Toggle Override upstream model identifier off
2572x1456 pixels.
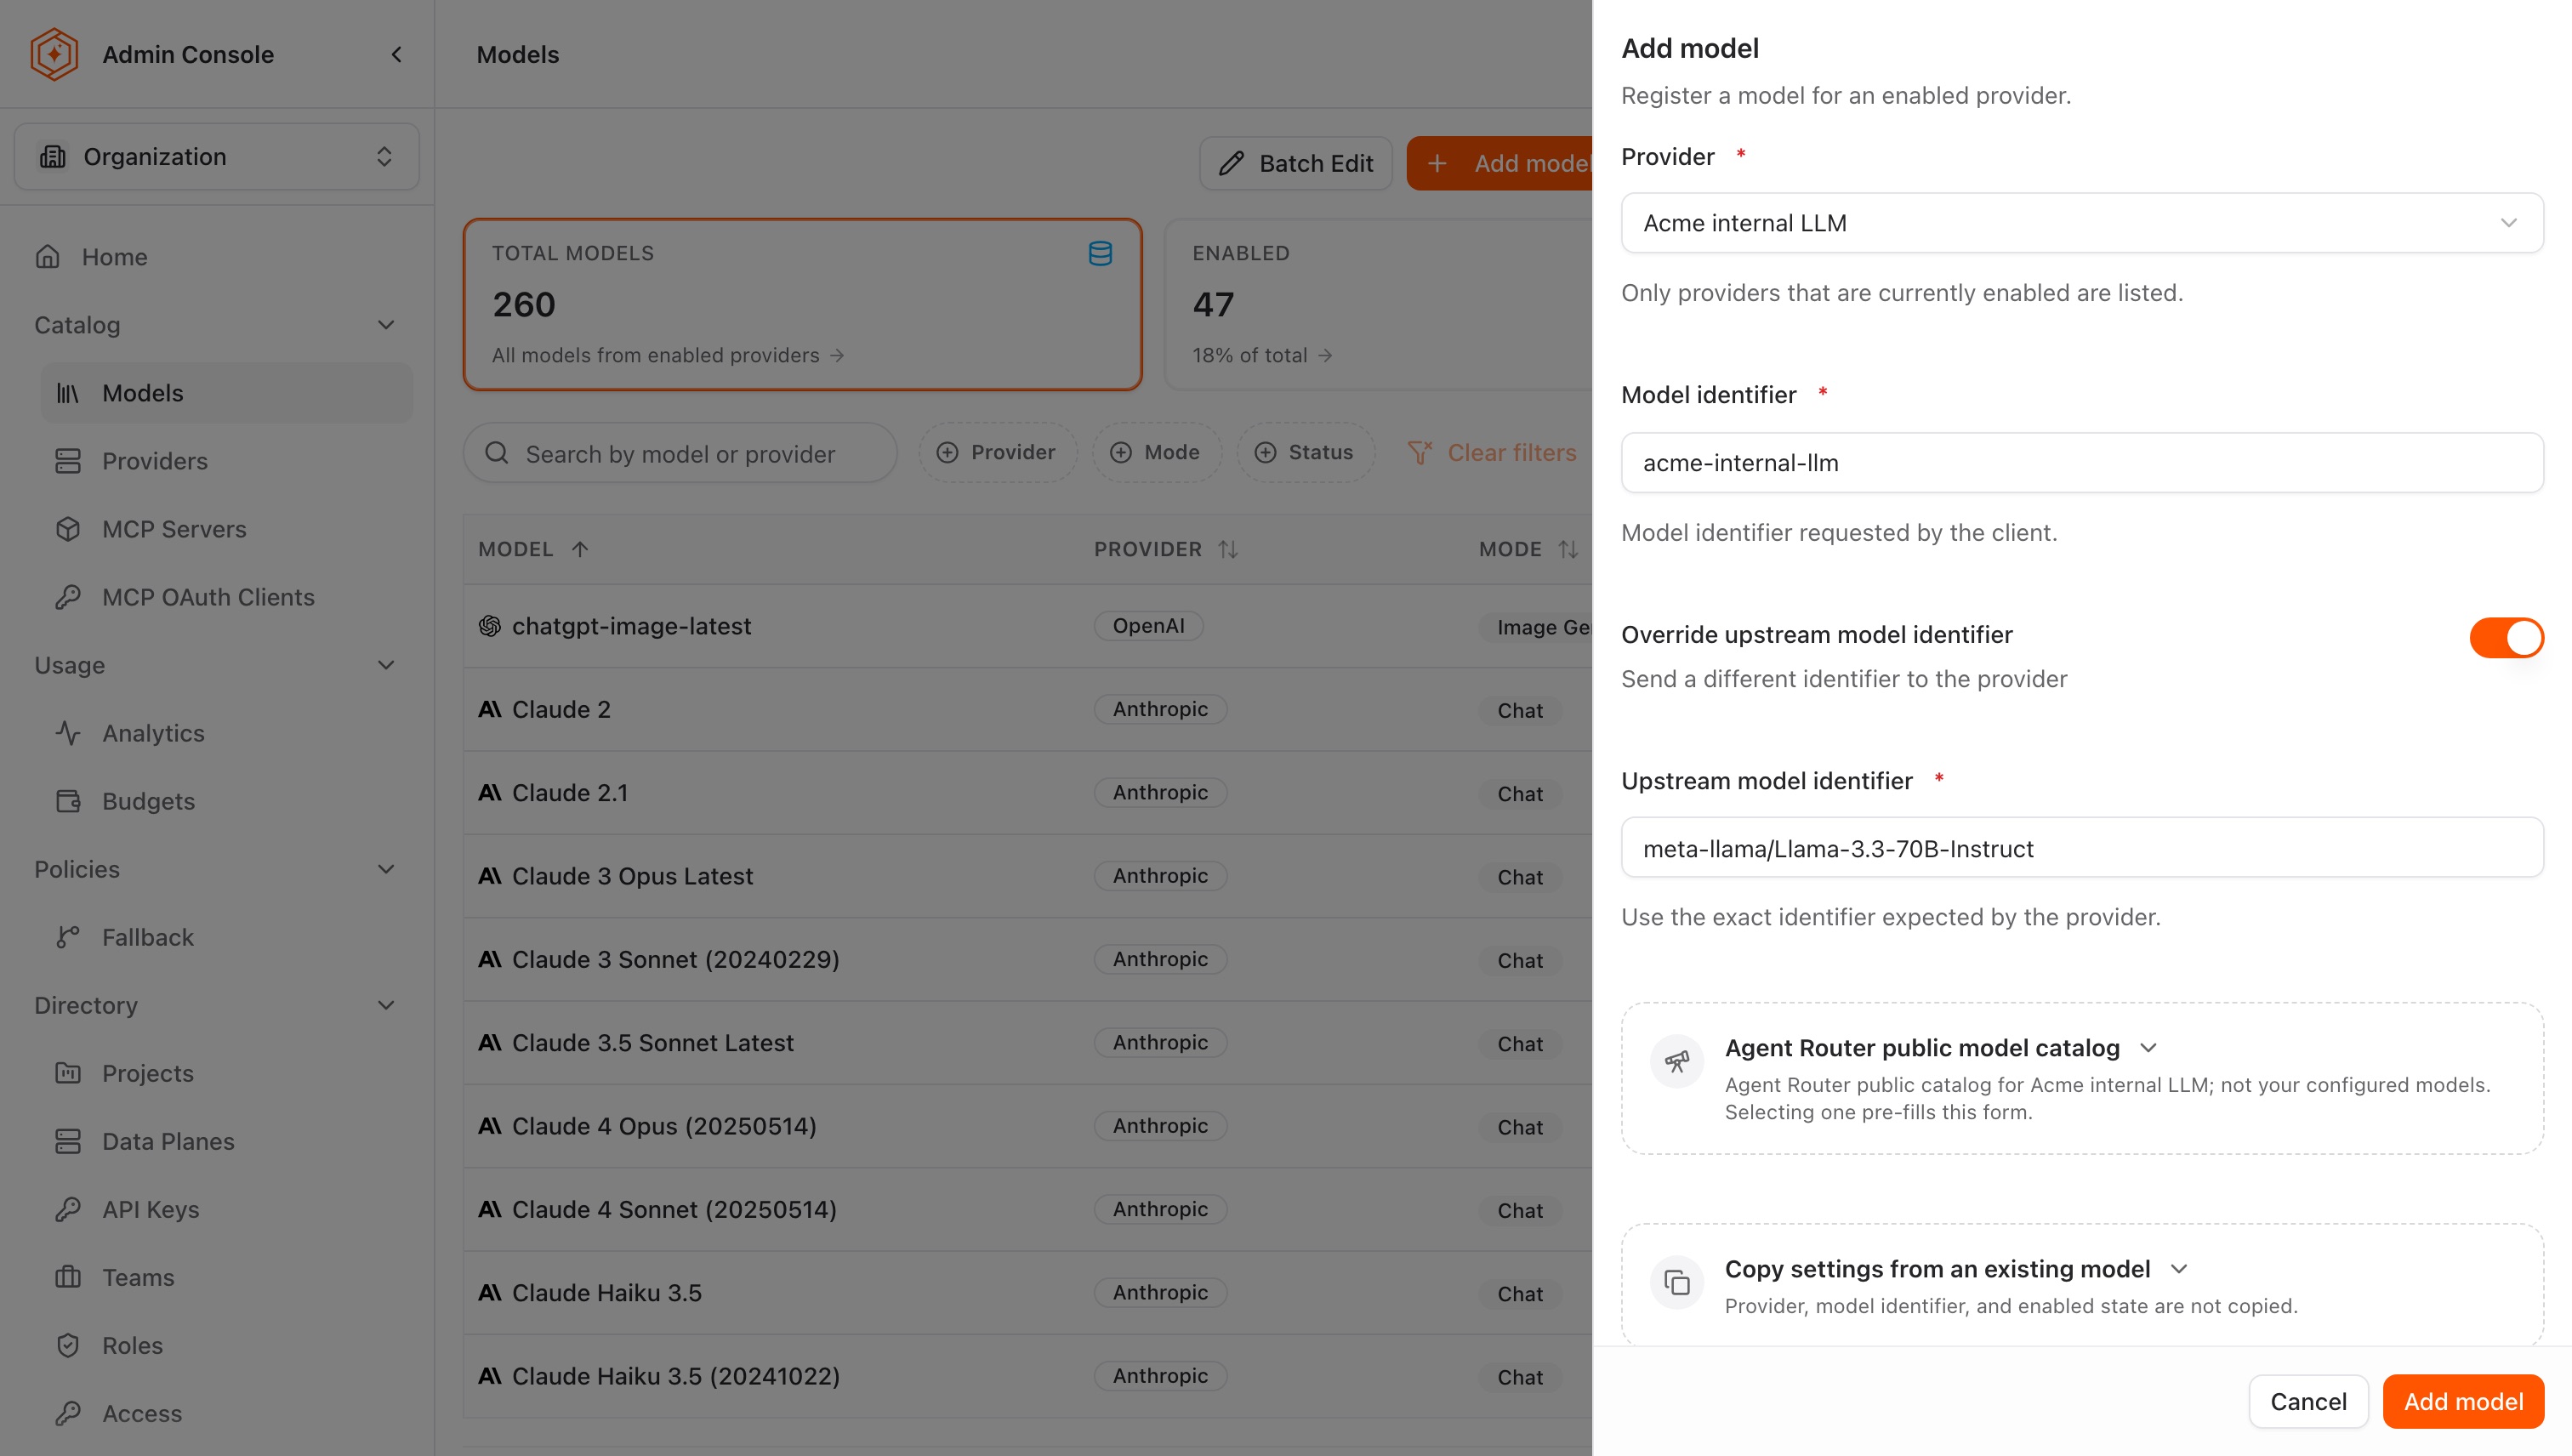tap(2506, 637)
